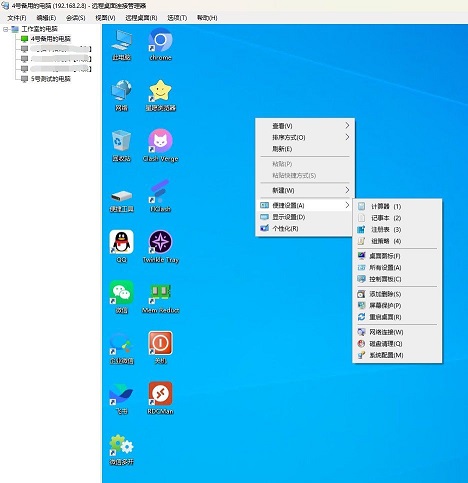Choose 所有设置(A) in the submenu
The image size is (468, 483).
(397, 267)
